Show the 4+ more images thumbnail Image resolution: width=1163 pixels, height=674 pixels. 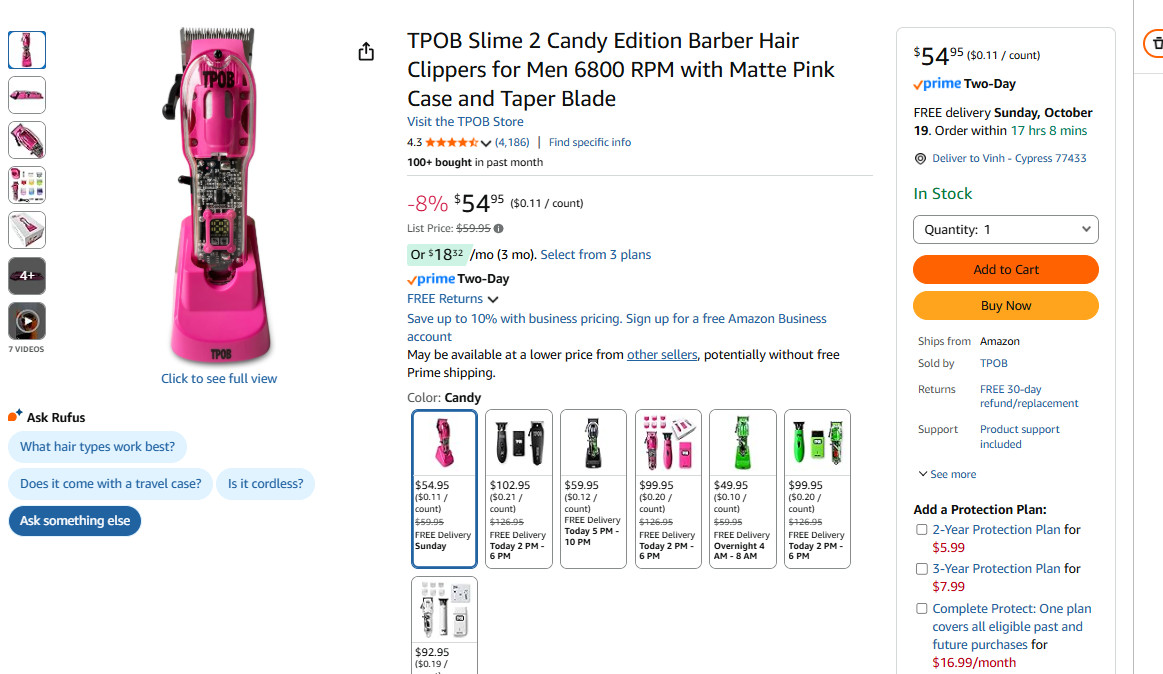click(27, 276)
